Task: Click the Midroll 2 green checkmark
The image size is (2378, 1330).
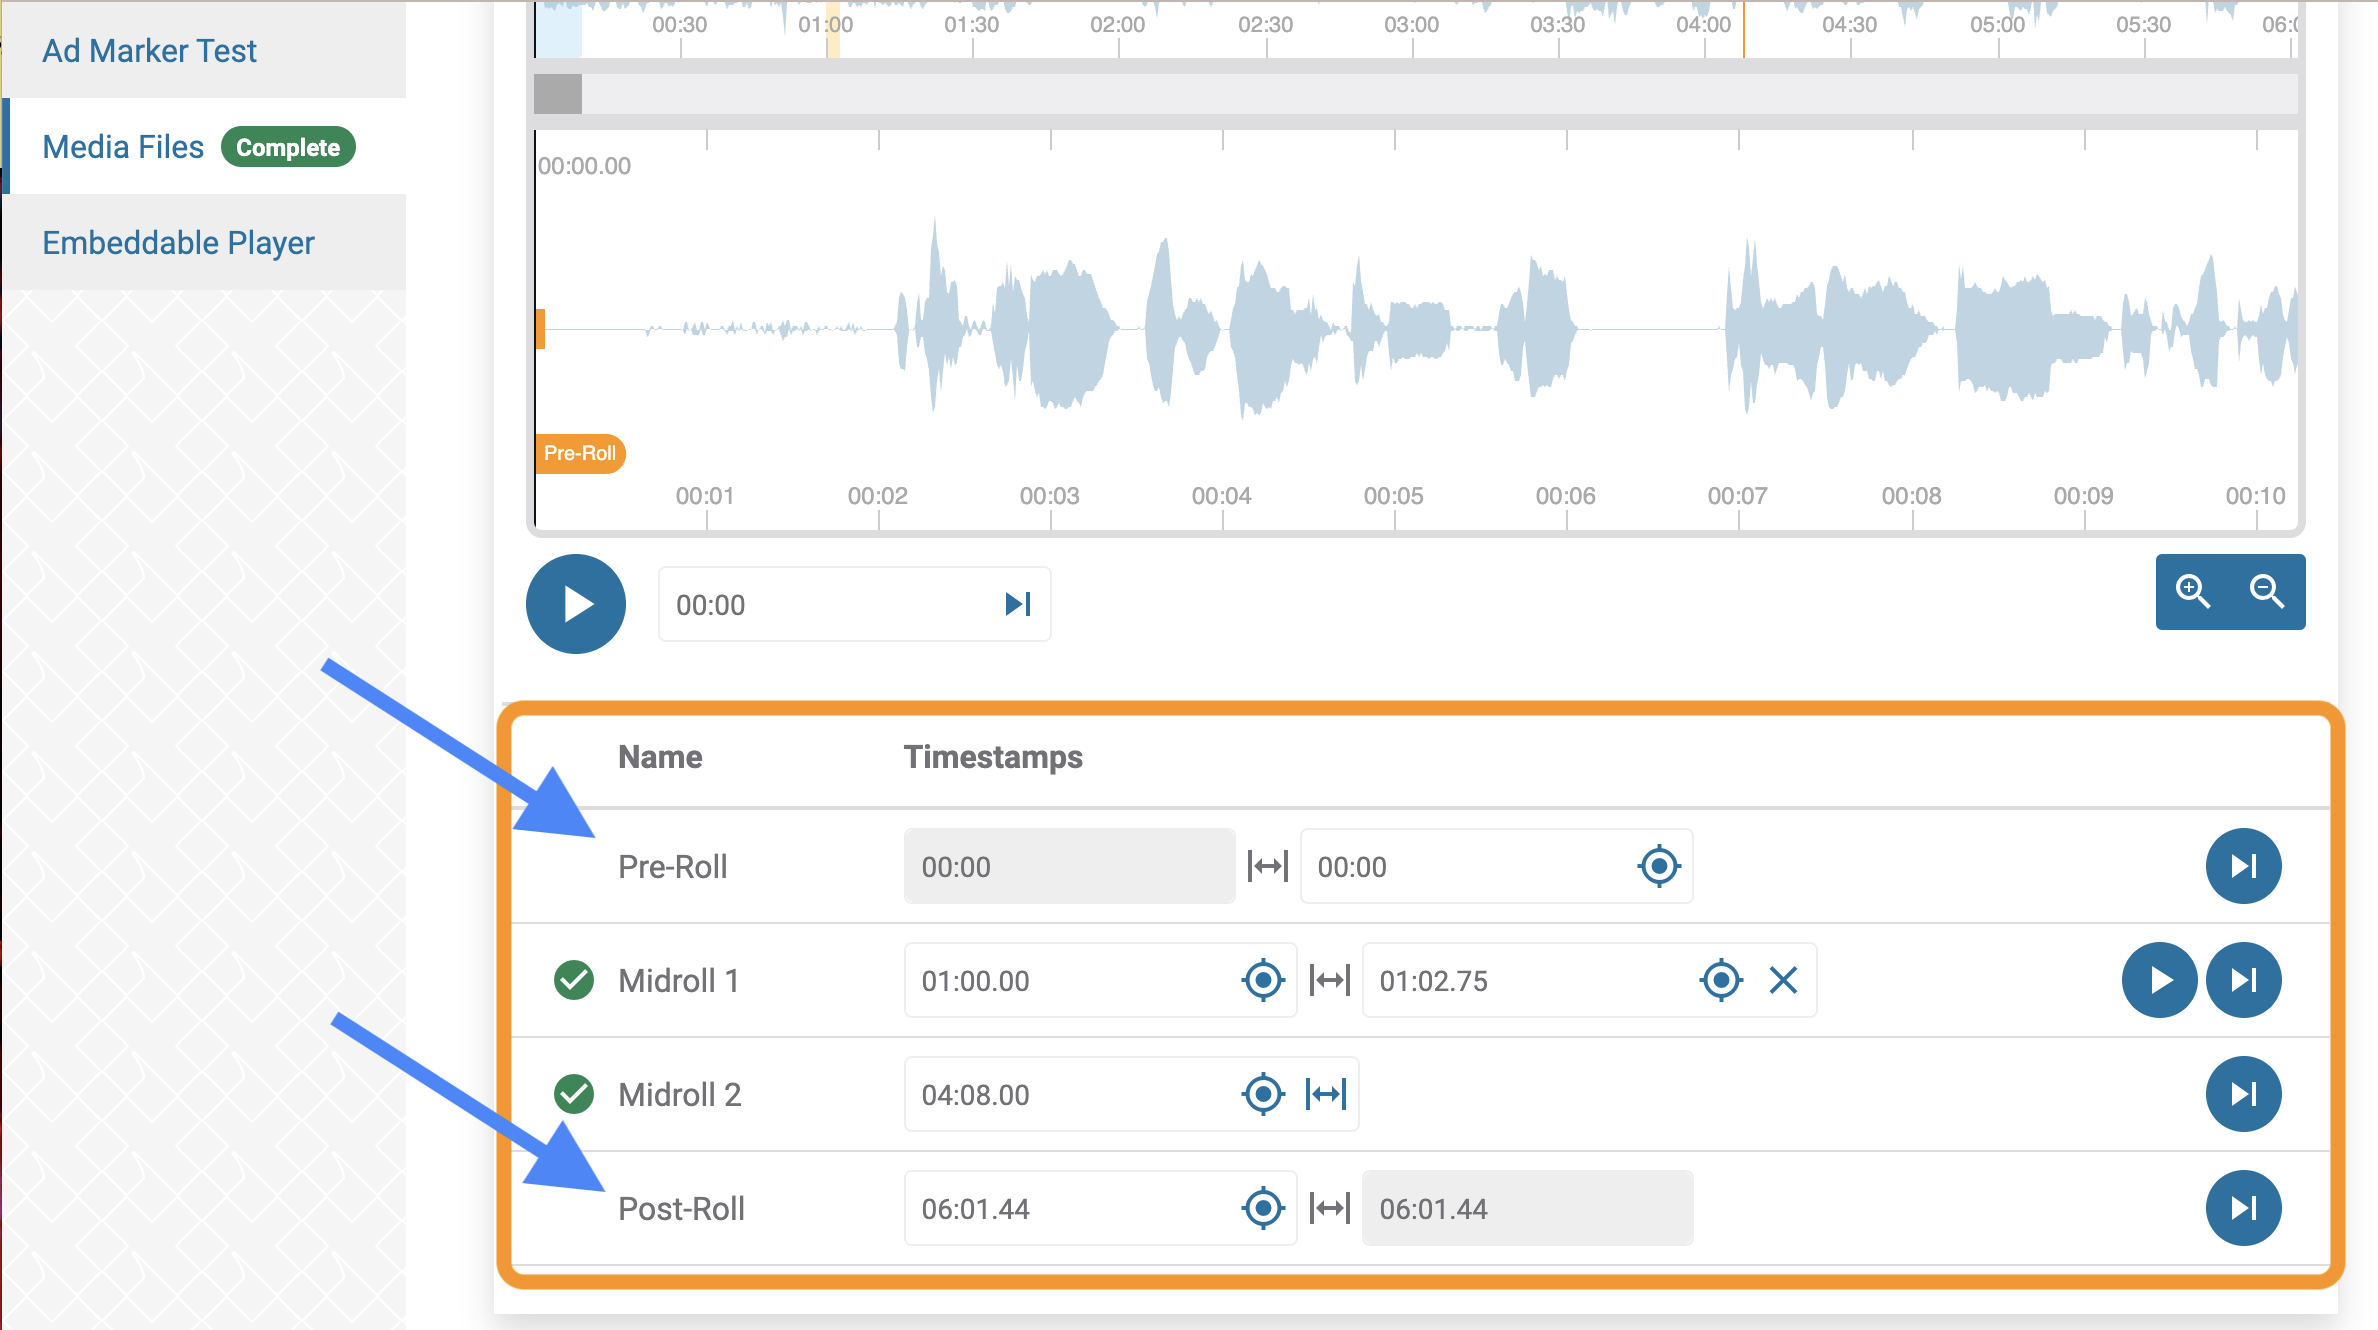Action: click(x=574, y=1094)
